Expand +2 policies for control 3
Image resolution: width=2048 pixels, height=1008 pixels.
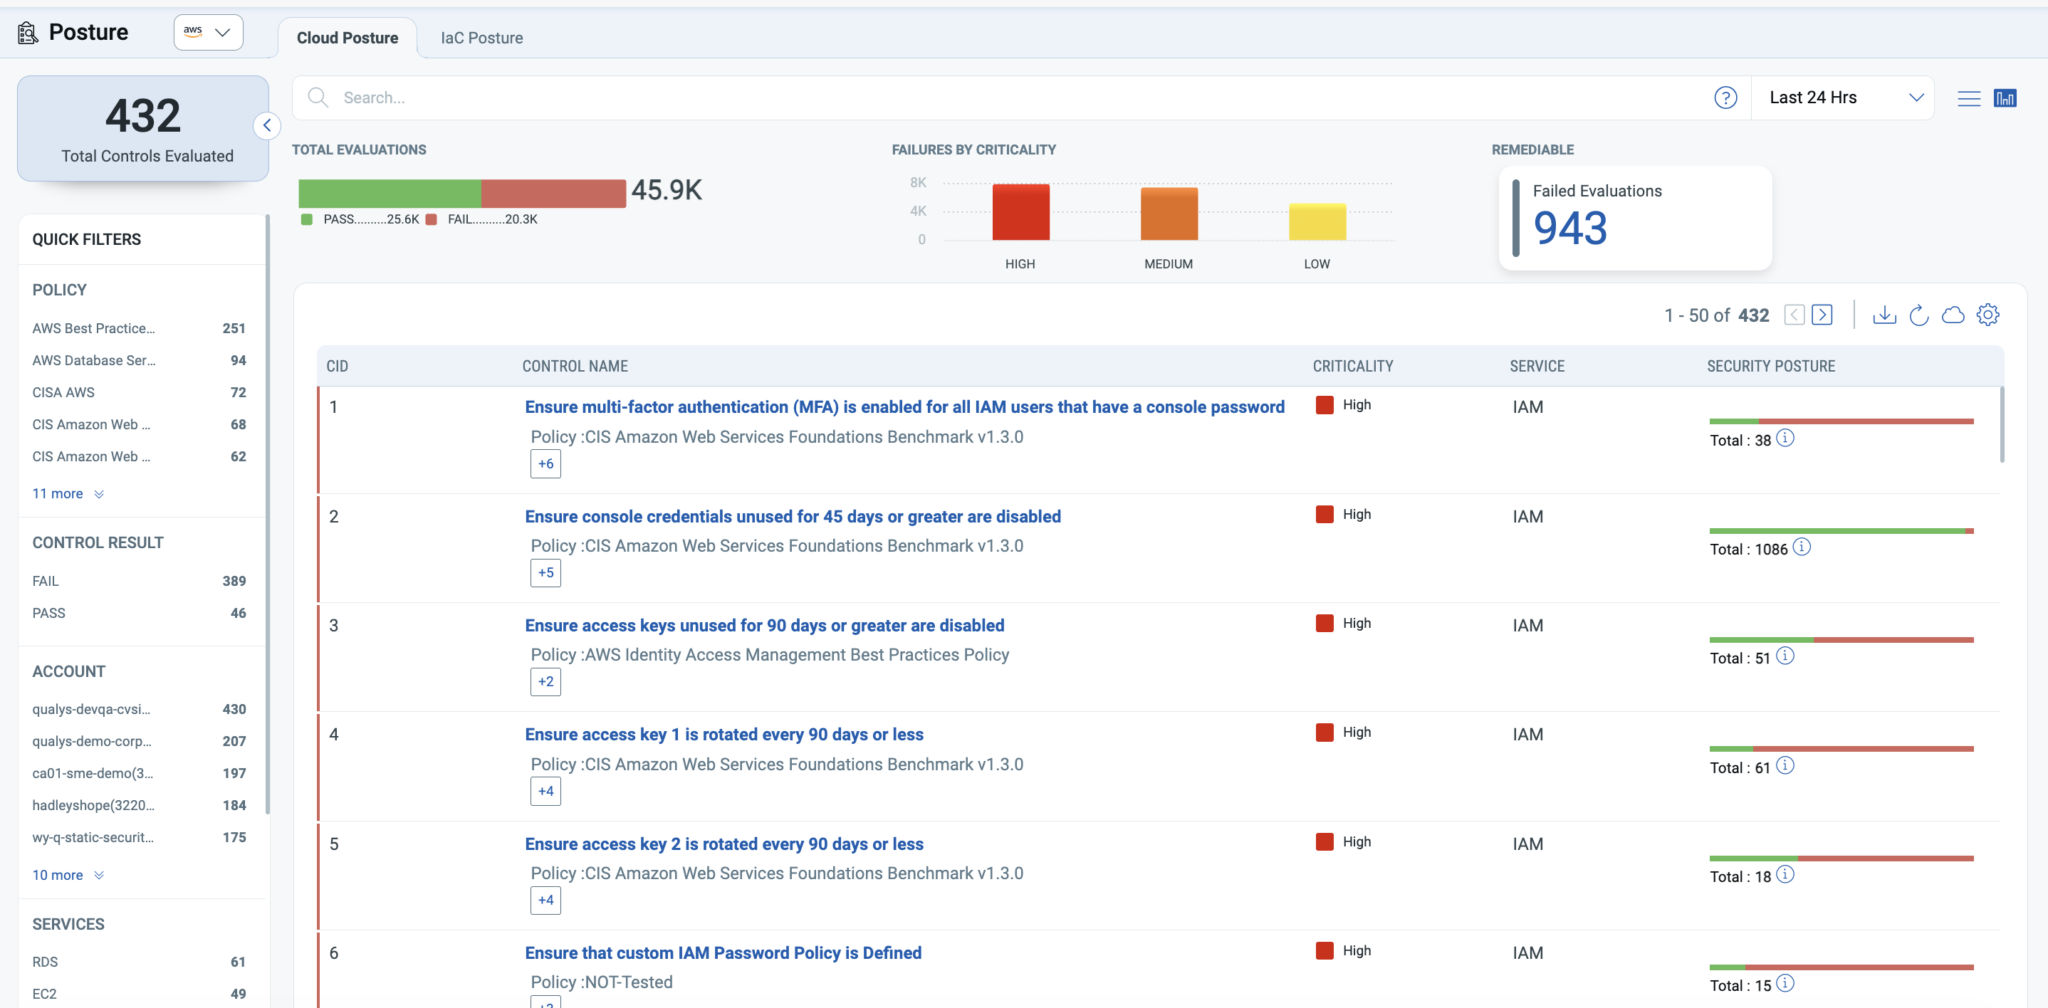click(545, 682)
